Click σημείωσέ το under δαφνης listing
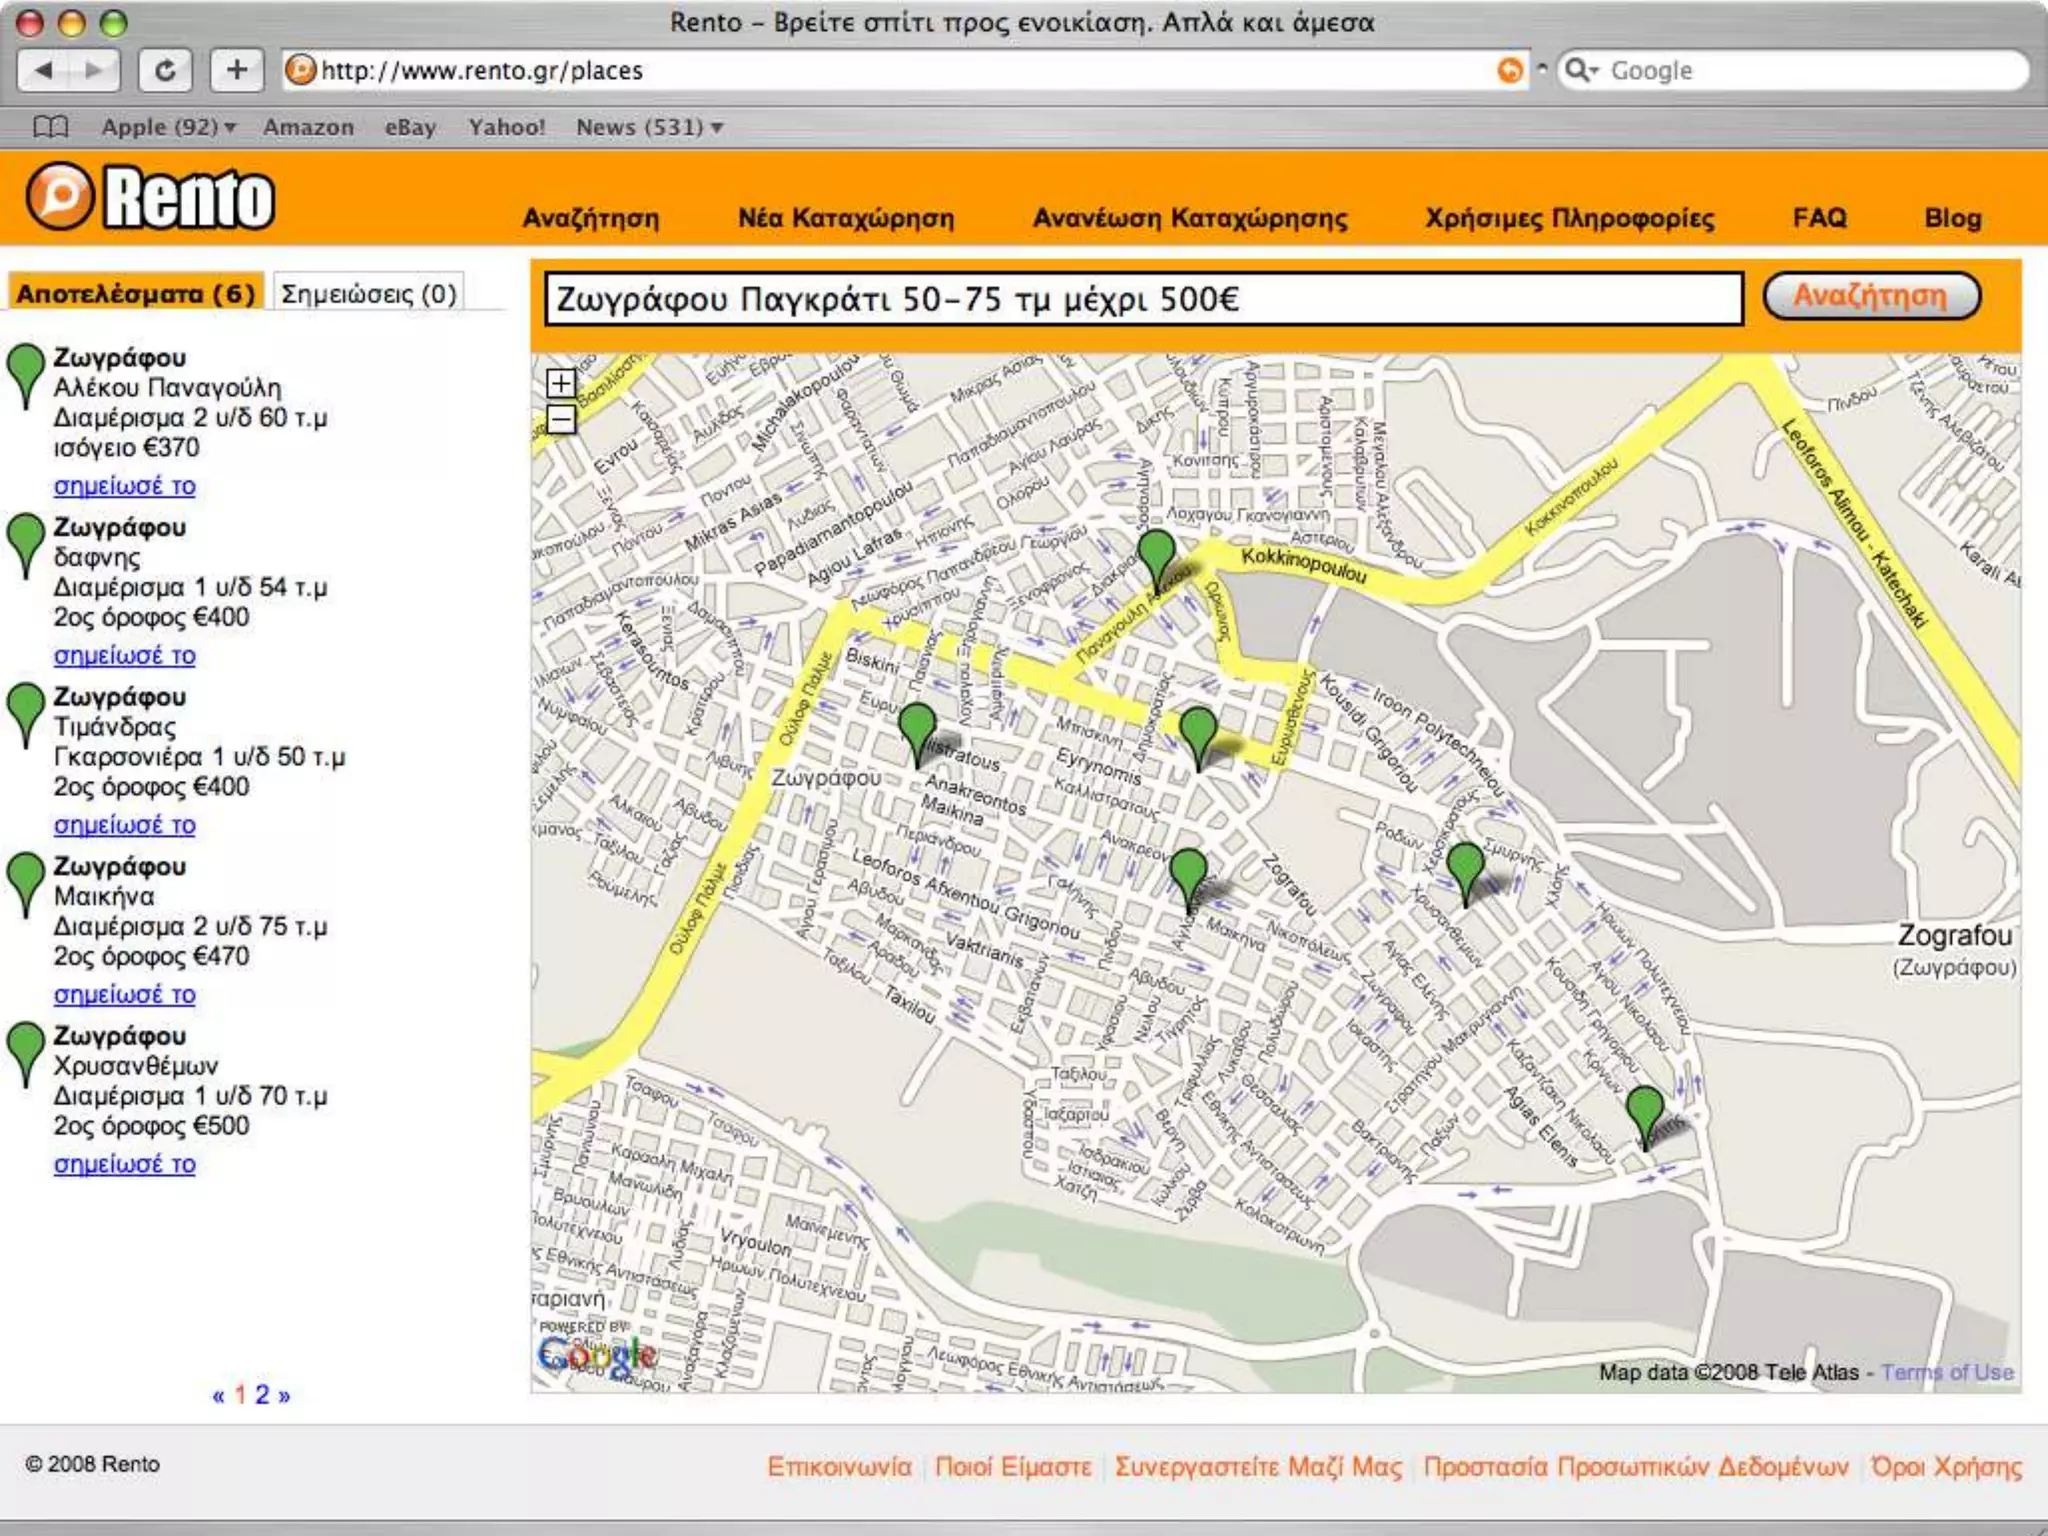2048x1536 pixels. (125, 656)
